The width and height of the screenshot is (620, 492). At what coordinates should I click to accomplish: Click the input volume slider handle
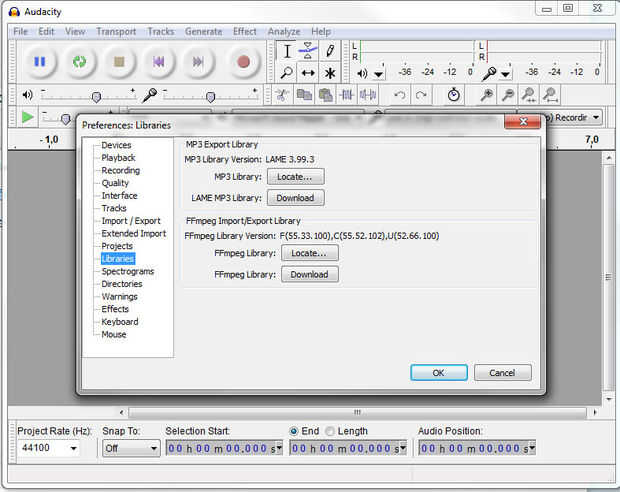coord(211,97)
